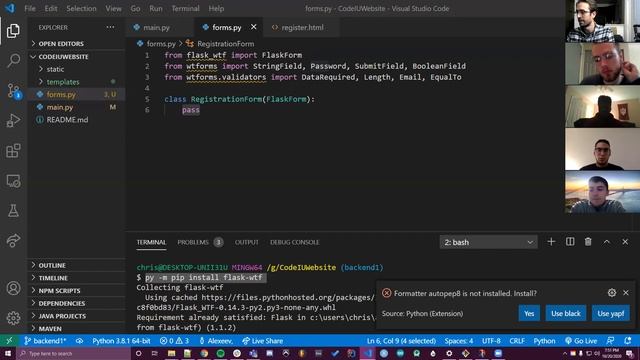This screenshot has width=640, height=360.
Task: Open the Live Share view in activity bar
Action: [13, 240]
